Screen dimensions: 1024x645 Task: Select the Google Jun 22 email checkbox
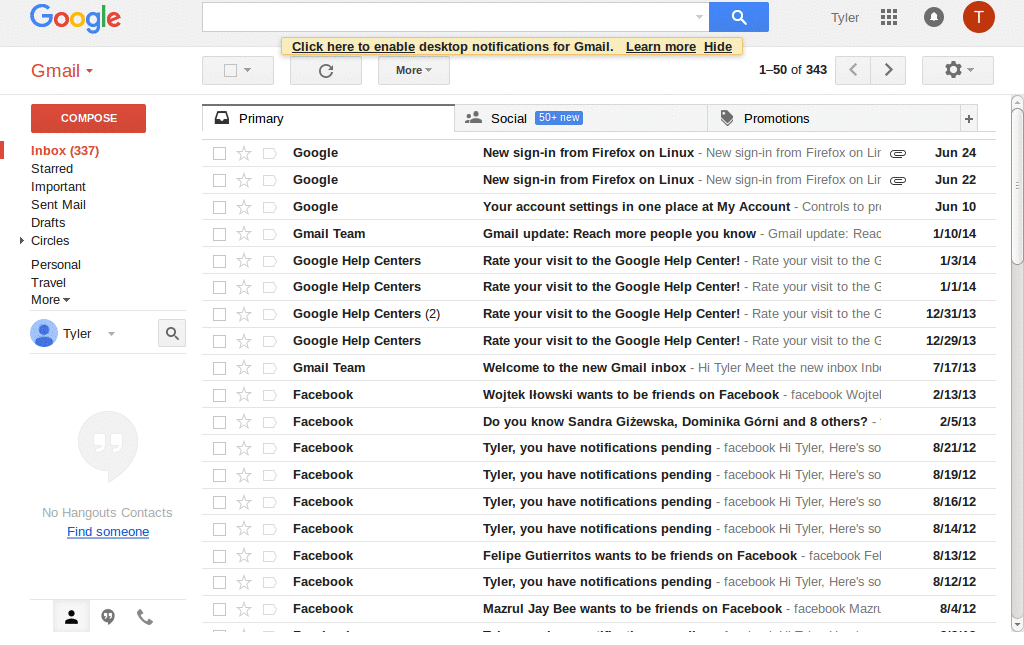click(219, 180)
